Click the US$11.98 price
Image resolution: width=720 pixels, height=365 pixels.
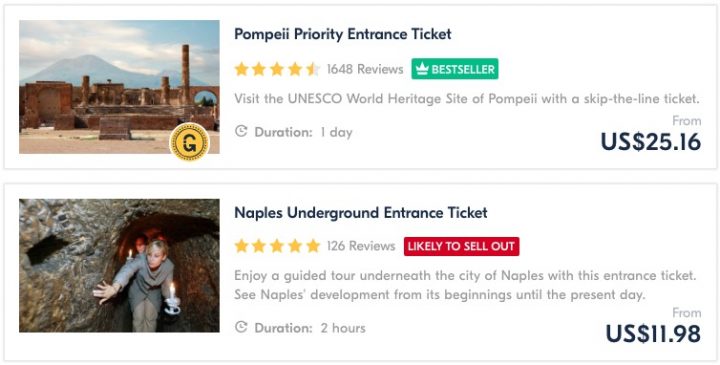pyautogui.click(x=653, y=334)
